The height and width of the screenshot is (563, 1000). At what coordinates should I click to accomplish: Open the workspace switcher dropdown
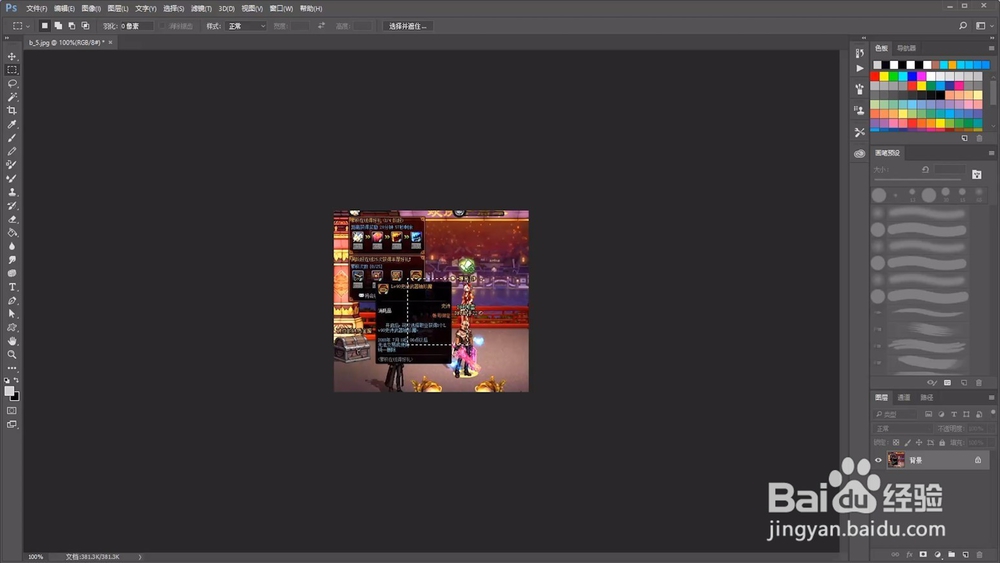983,26
